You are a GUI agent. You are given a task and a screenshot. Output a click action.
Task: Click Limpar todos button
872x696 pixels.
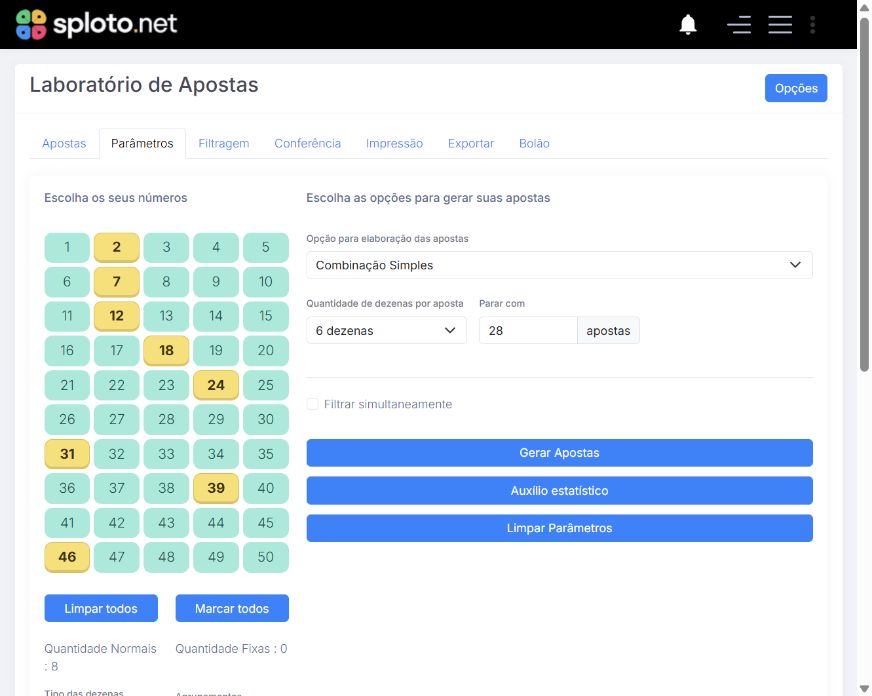(x=101, y=608)
